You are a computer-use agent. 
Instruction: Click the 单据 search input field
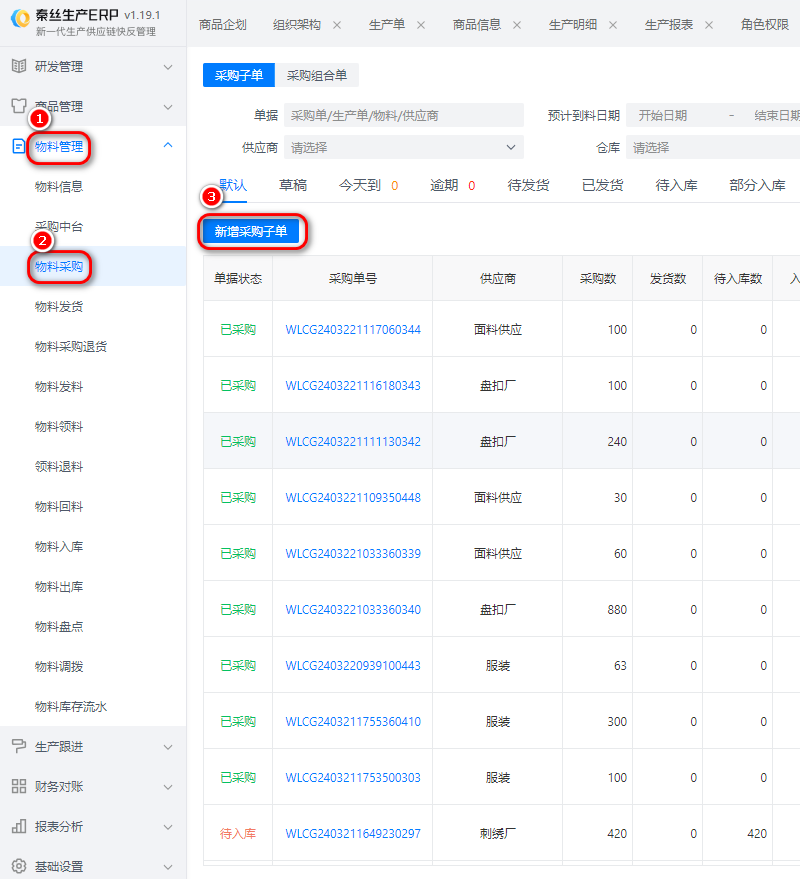tap(403, 116)
